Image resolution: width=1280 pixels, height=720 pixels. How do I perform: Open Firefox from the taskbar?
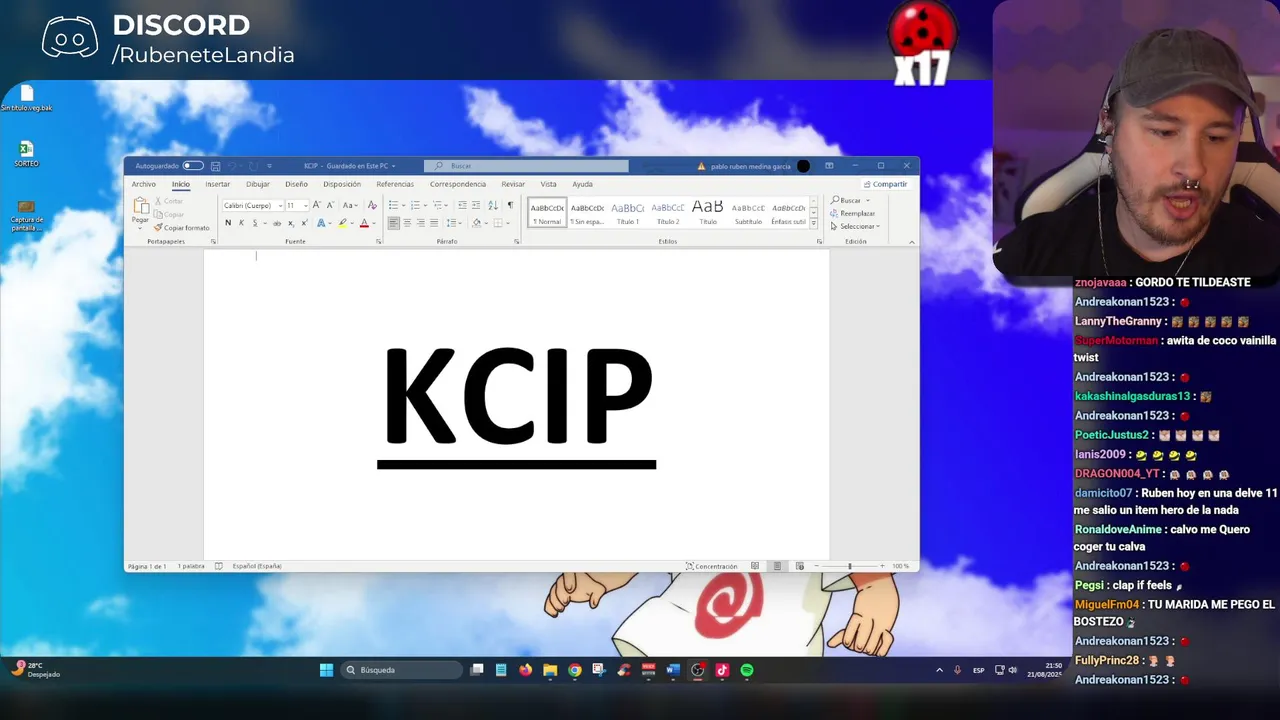(x=526, y=670)
